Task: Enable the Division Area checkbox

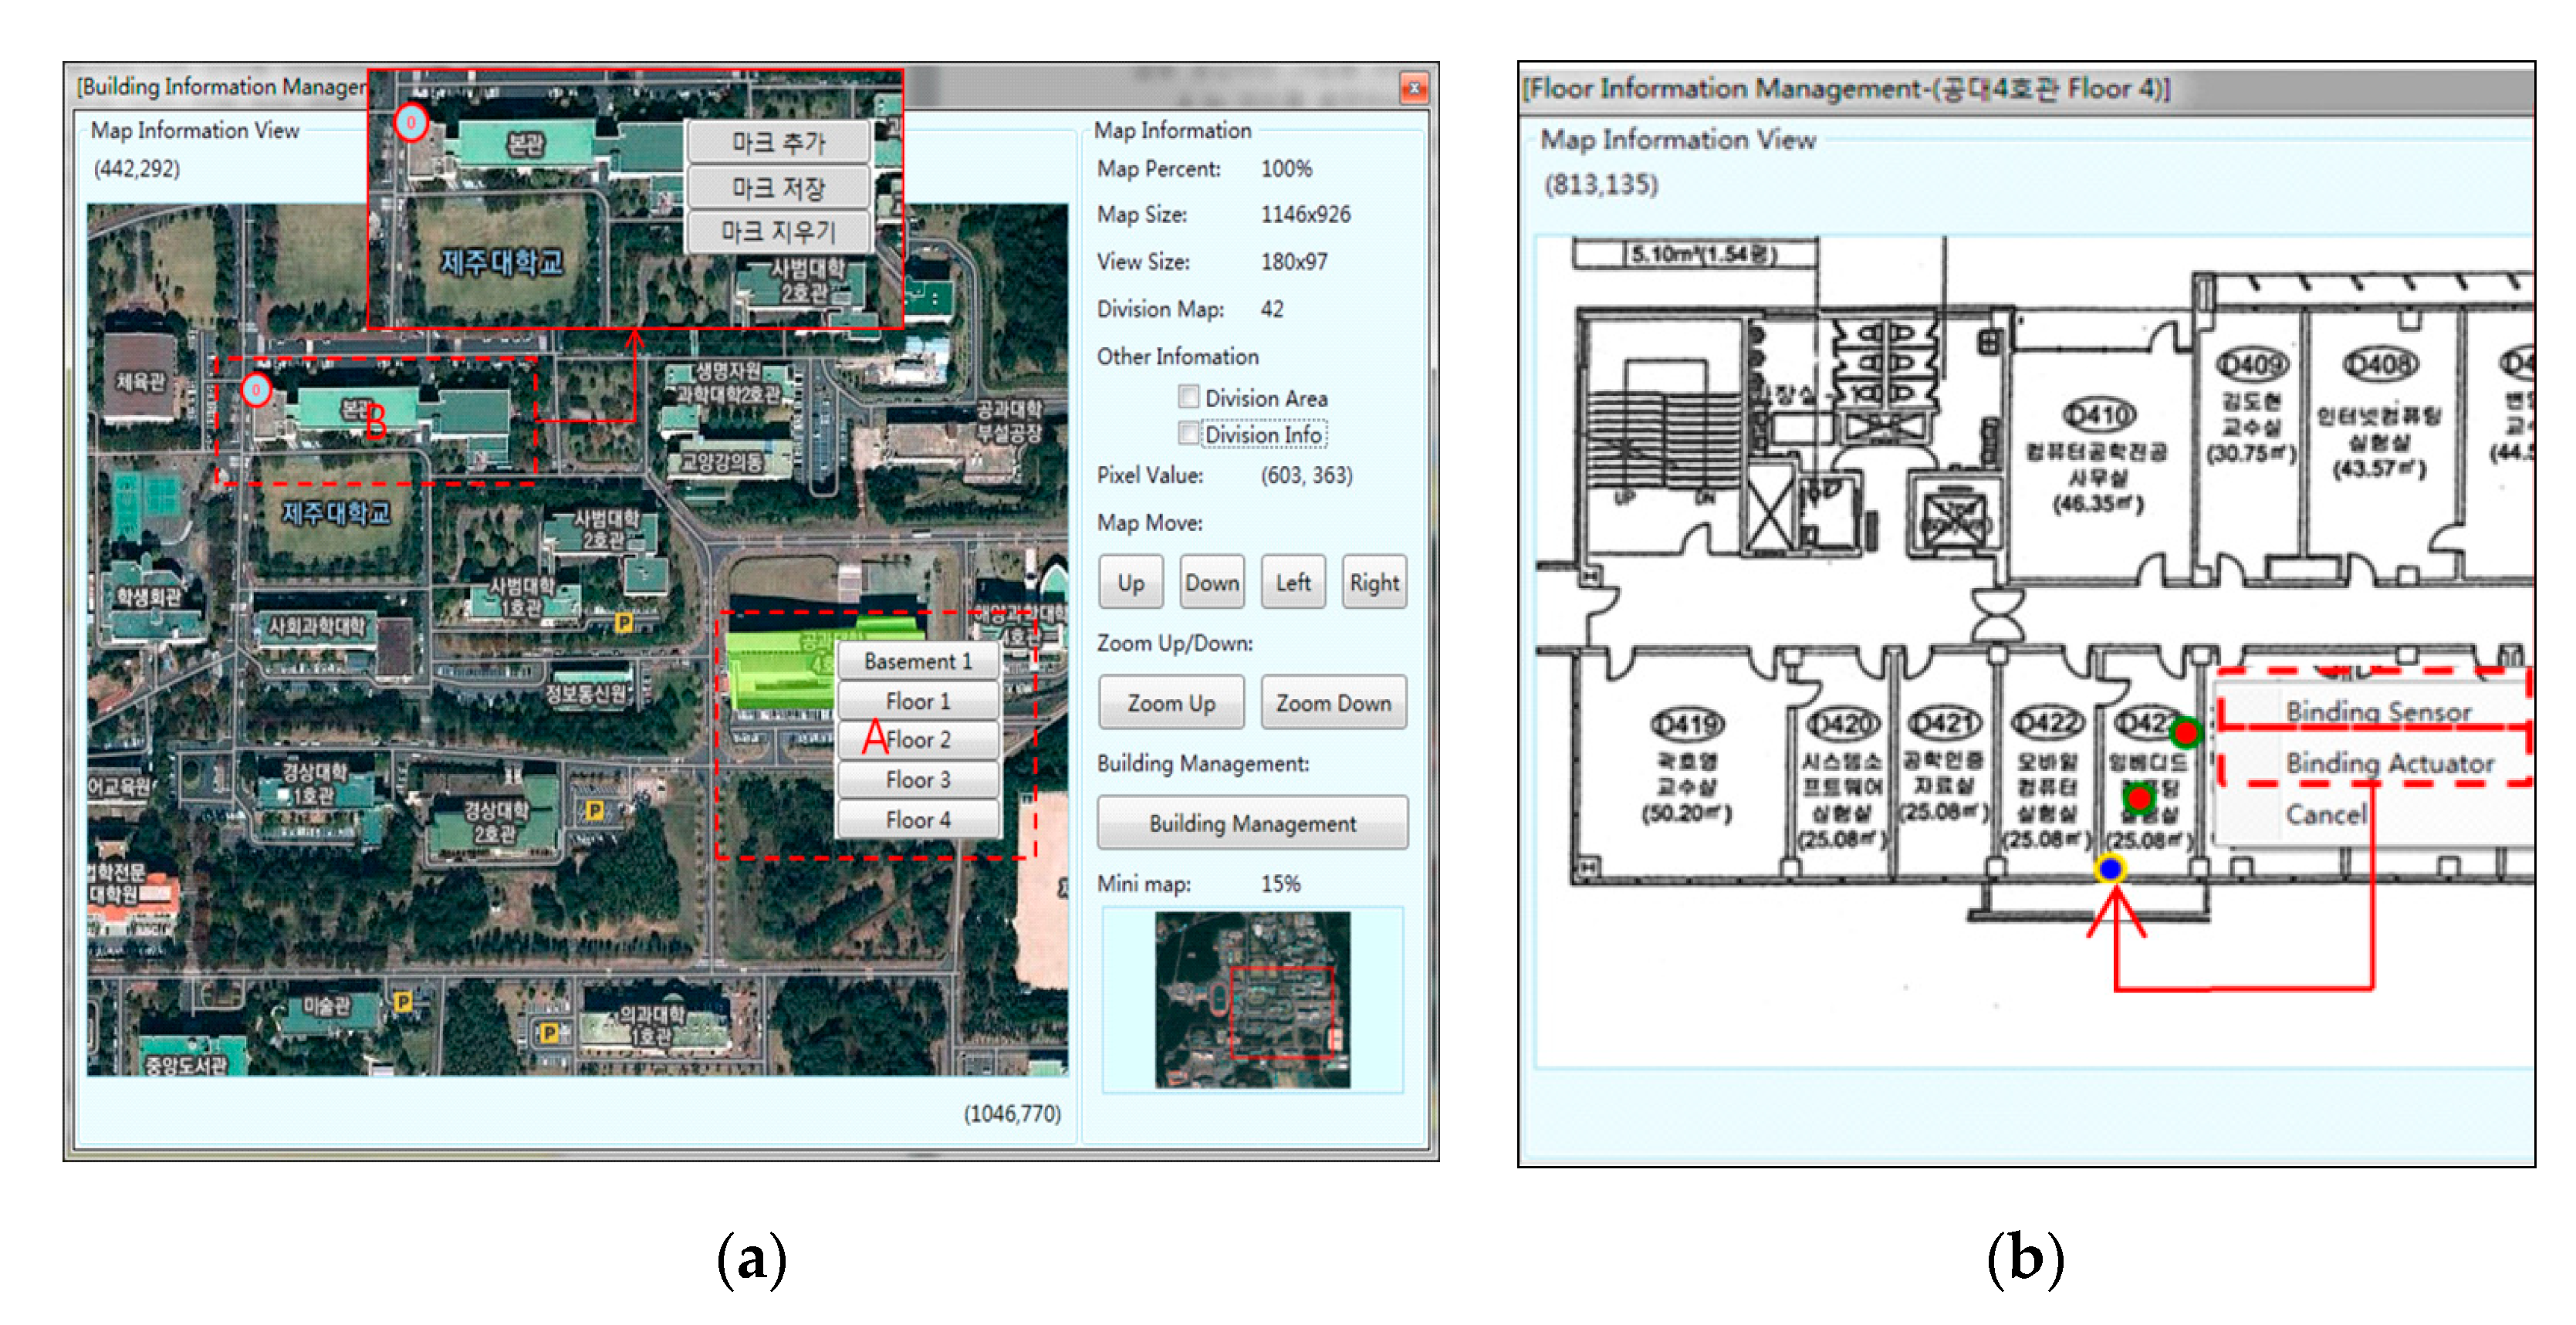Action: 1188,397
